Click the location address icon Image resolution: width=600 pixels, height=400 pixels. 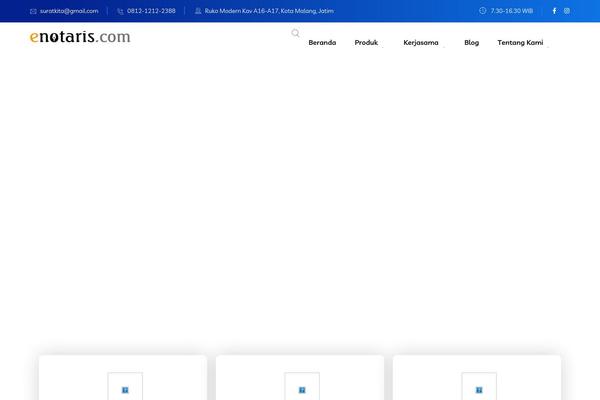point(198,11)
